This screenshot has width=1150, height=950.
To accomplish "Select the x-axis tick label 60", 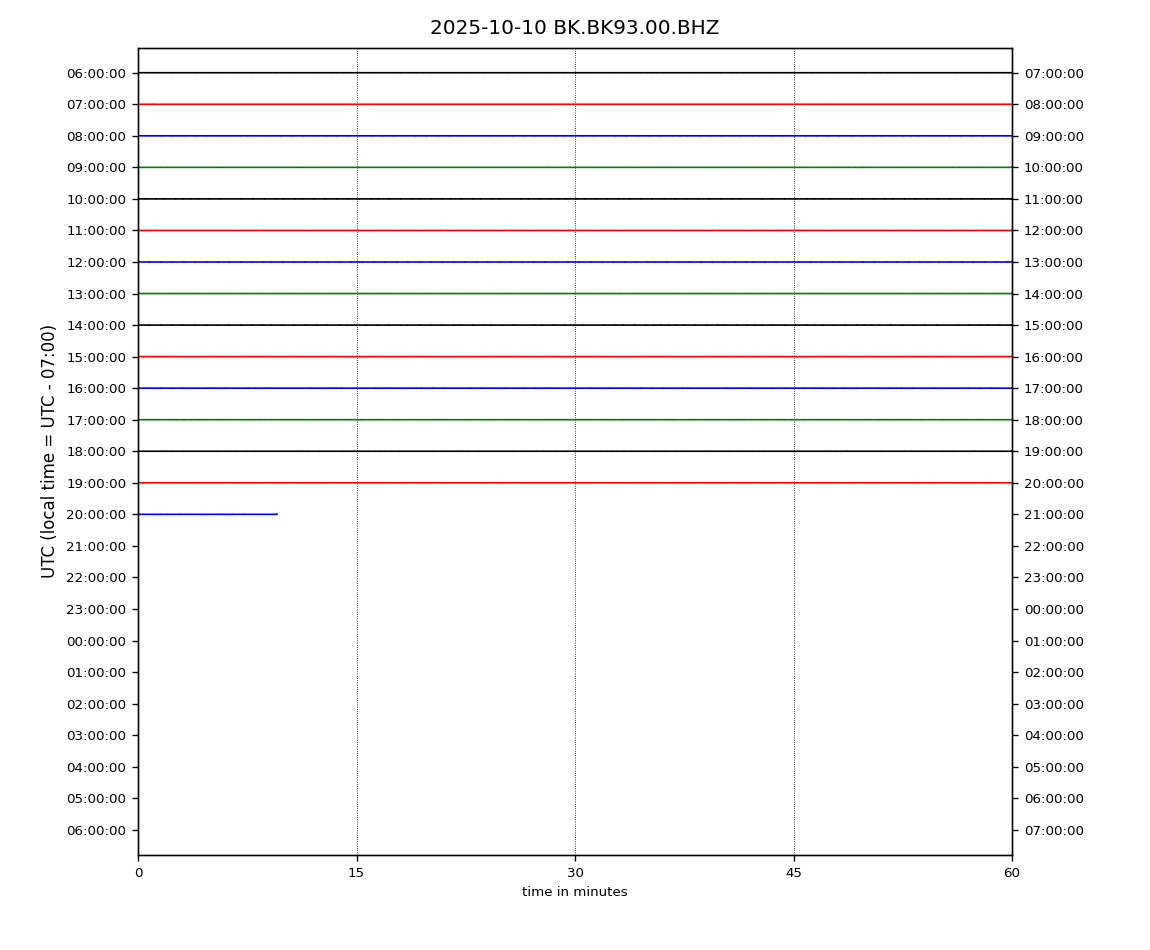I will click(x=1012, y=873).
